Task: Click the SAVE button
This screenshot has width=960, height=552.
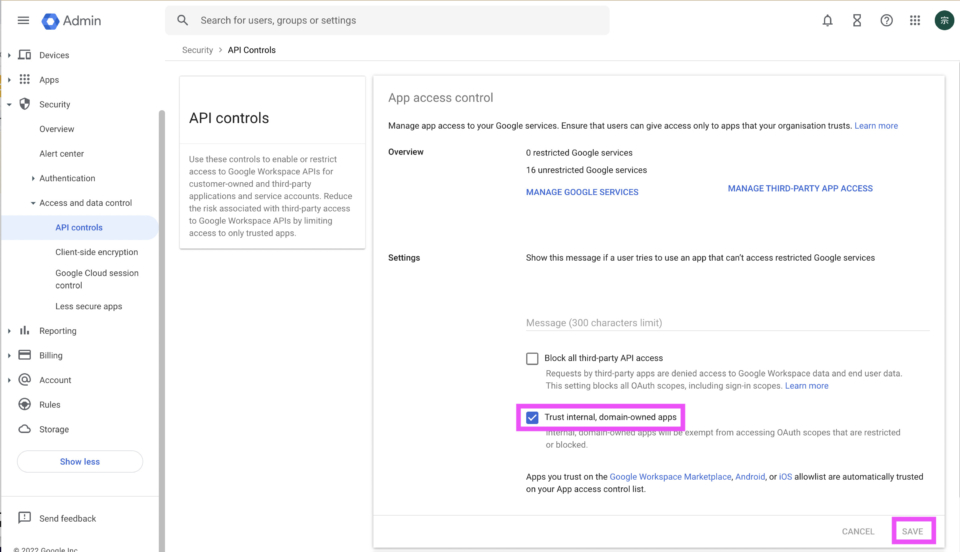Action: 912,531
